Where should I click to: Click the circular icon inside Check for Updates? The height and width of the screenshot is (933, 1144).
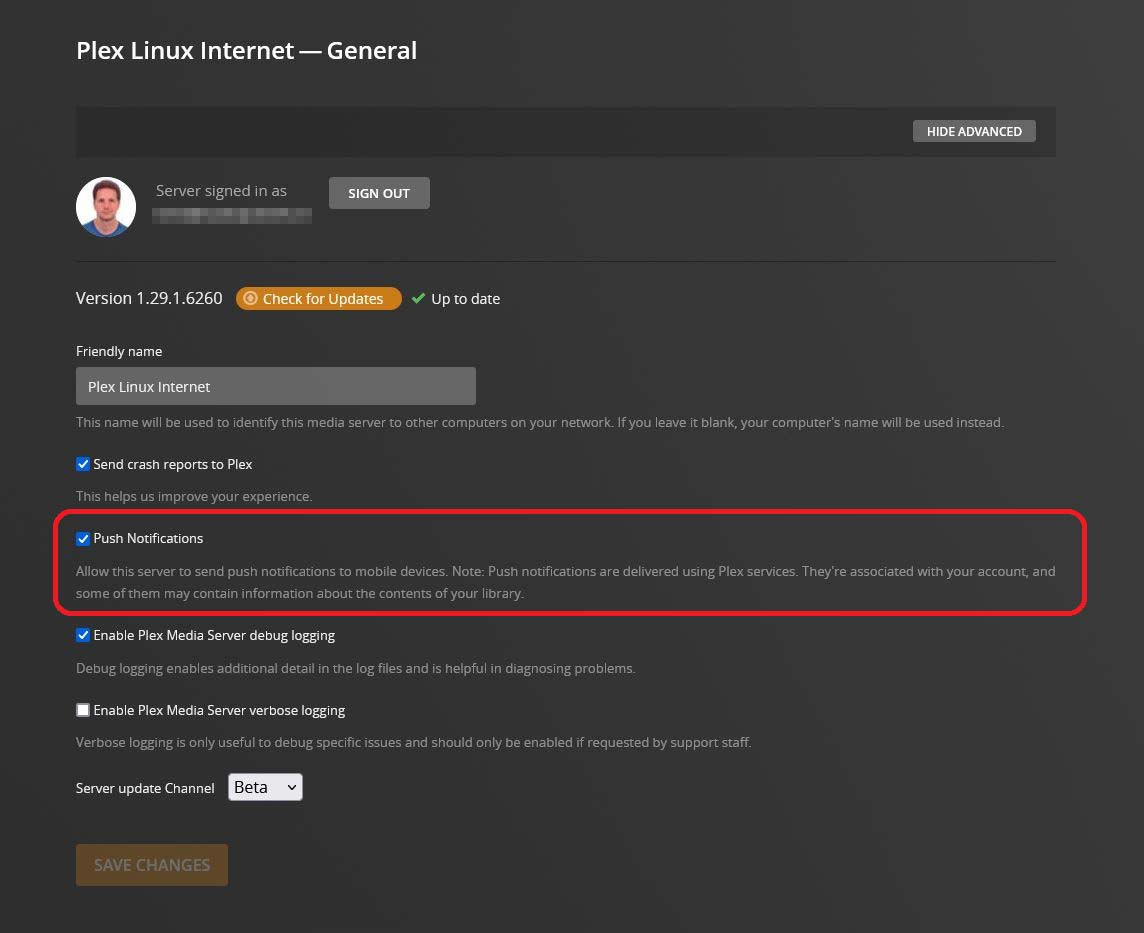(x=250, y=299)
